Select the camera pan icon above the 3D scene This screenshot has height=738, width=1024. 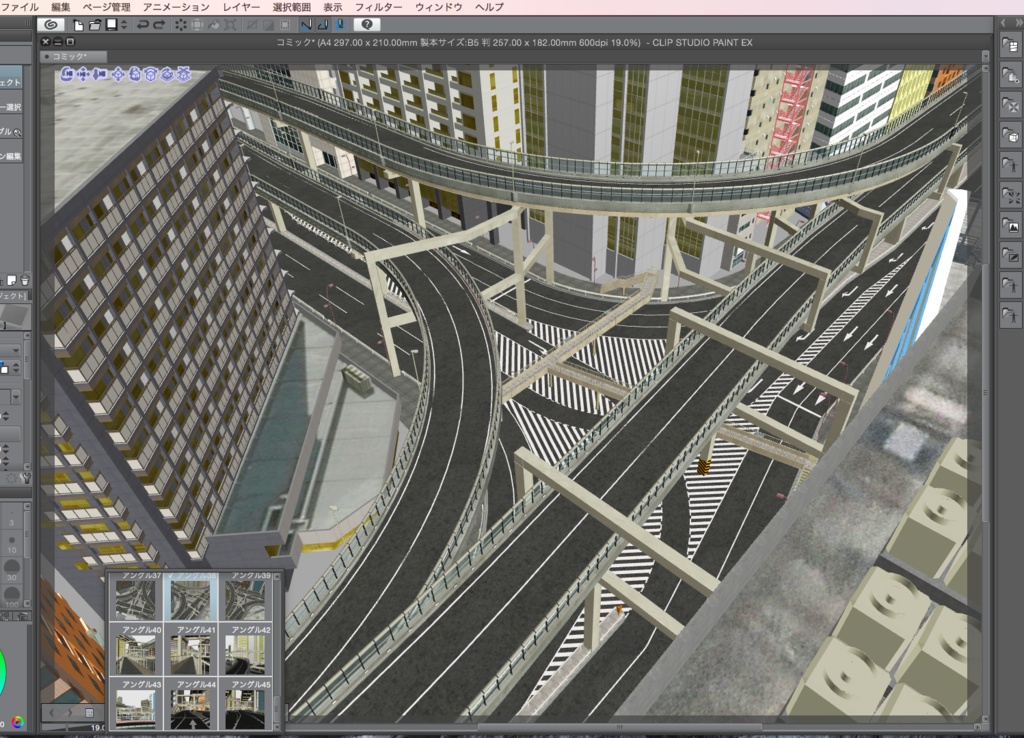pyautogui.click(x=83, y=74)
